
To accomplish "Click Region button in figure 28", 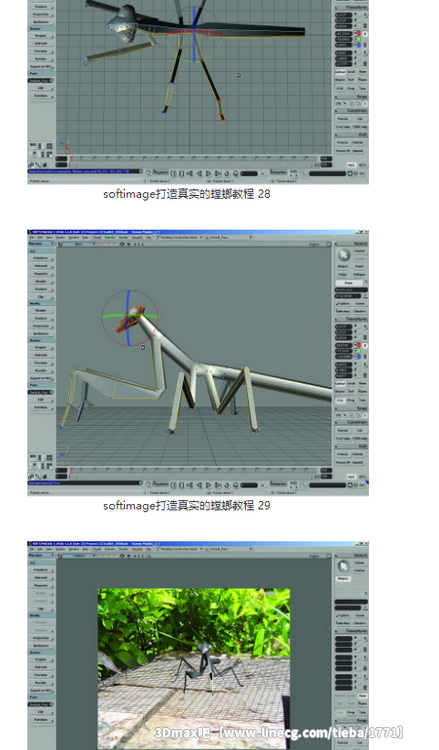I will pos(43,36).
